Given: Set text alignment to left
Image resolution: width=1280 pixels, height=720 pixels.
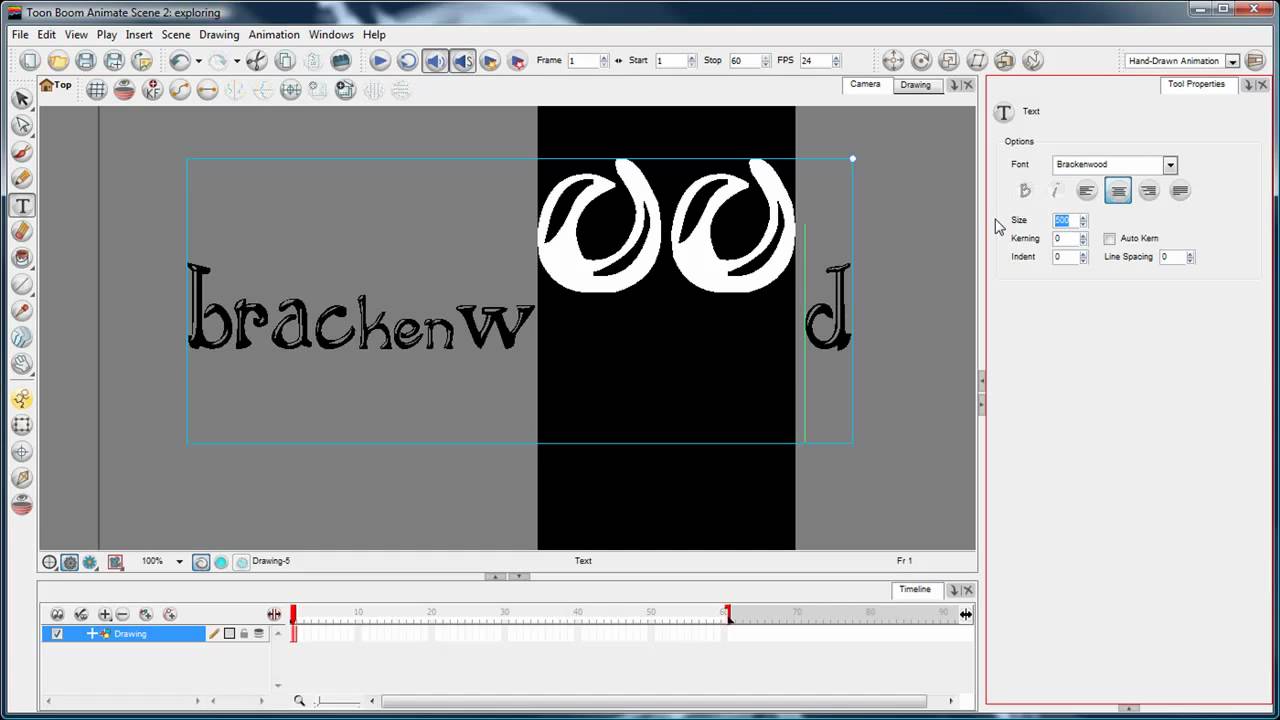Looking at the screenshot, I should [1087, 190].
